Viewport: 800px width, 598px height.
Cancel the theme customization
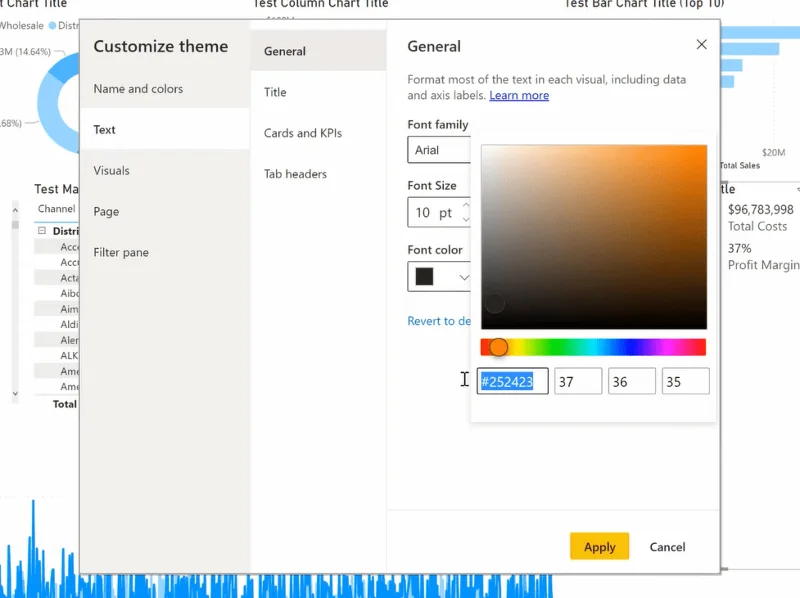pos(667,547)
